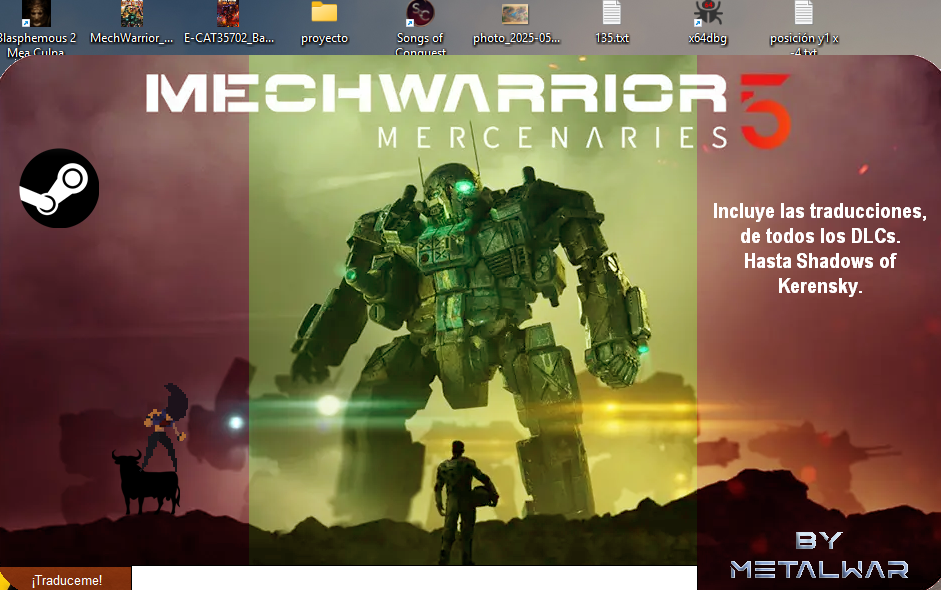
Task: Open the 135.txt text file
Action: pos(612,23)
